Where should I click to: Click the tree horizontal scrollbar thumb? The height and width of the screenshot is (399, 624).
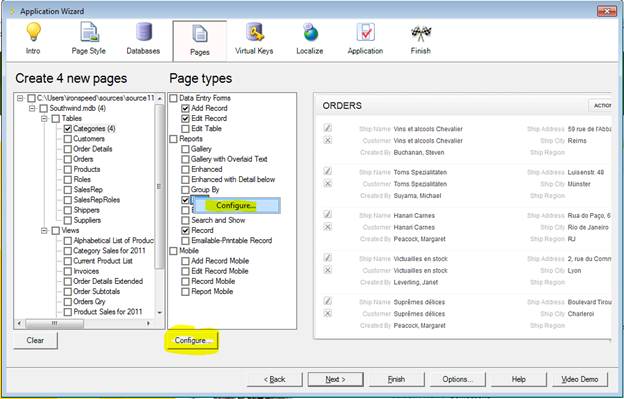coord(55,323)
